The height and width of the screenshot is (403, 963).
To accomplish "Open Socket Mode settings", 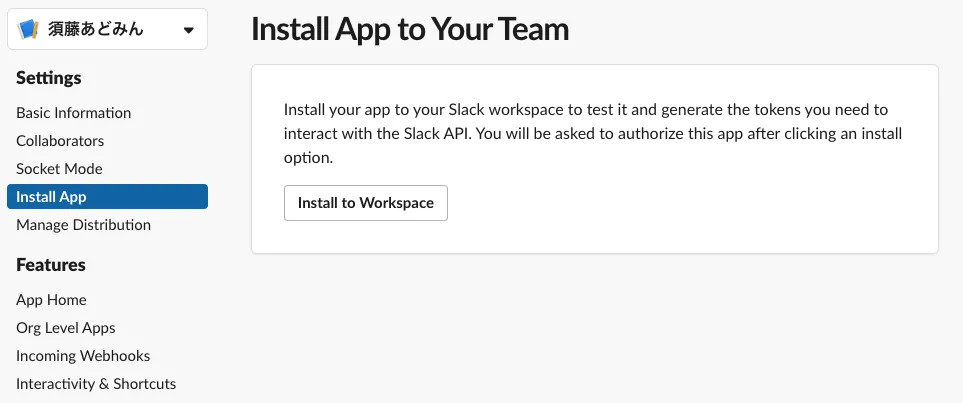I will 59,169.
